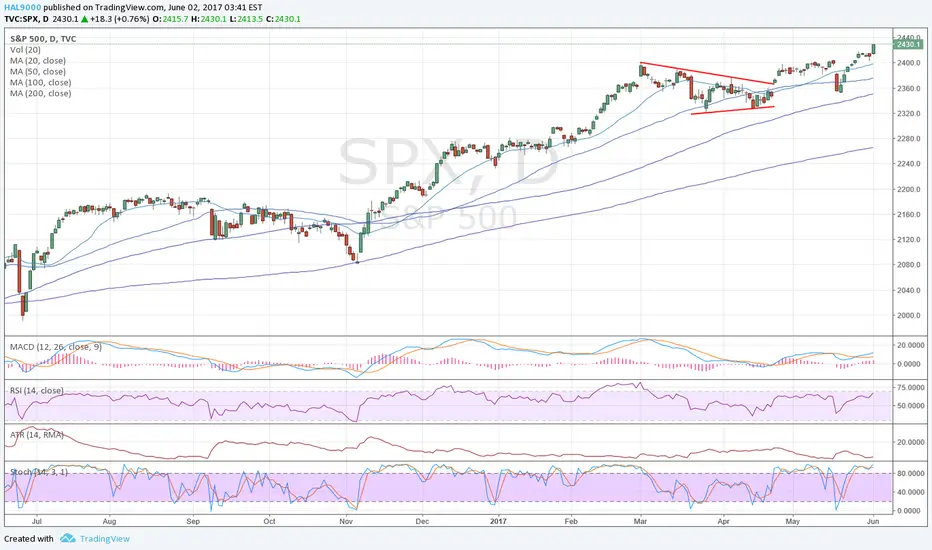
Task: Click the 2000.0 price axis label
Action: pyautogui.click(x=908, y=316)
